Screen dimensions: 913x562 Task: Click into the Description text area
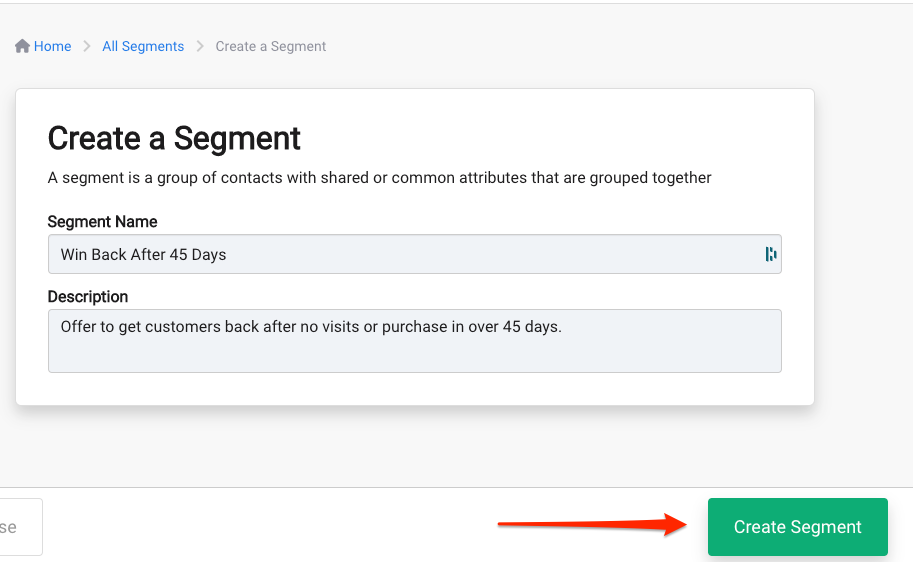pos(415,341)
